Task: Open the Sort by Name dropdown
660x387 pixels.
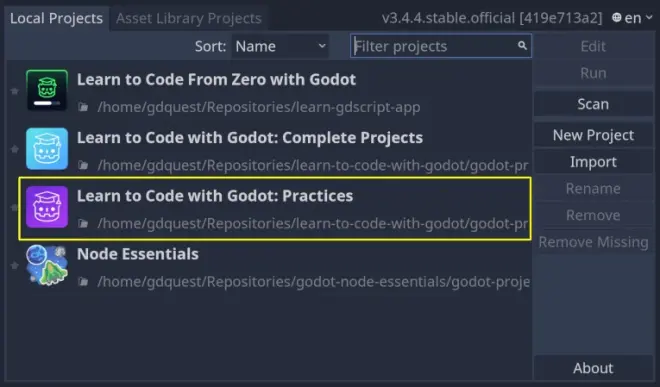Action: (x=280, y=46)
